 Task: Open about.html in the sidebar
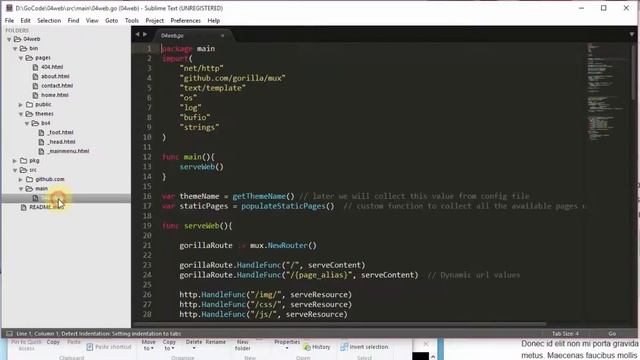(55, 76)
